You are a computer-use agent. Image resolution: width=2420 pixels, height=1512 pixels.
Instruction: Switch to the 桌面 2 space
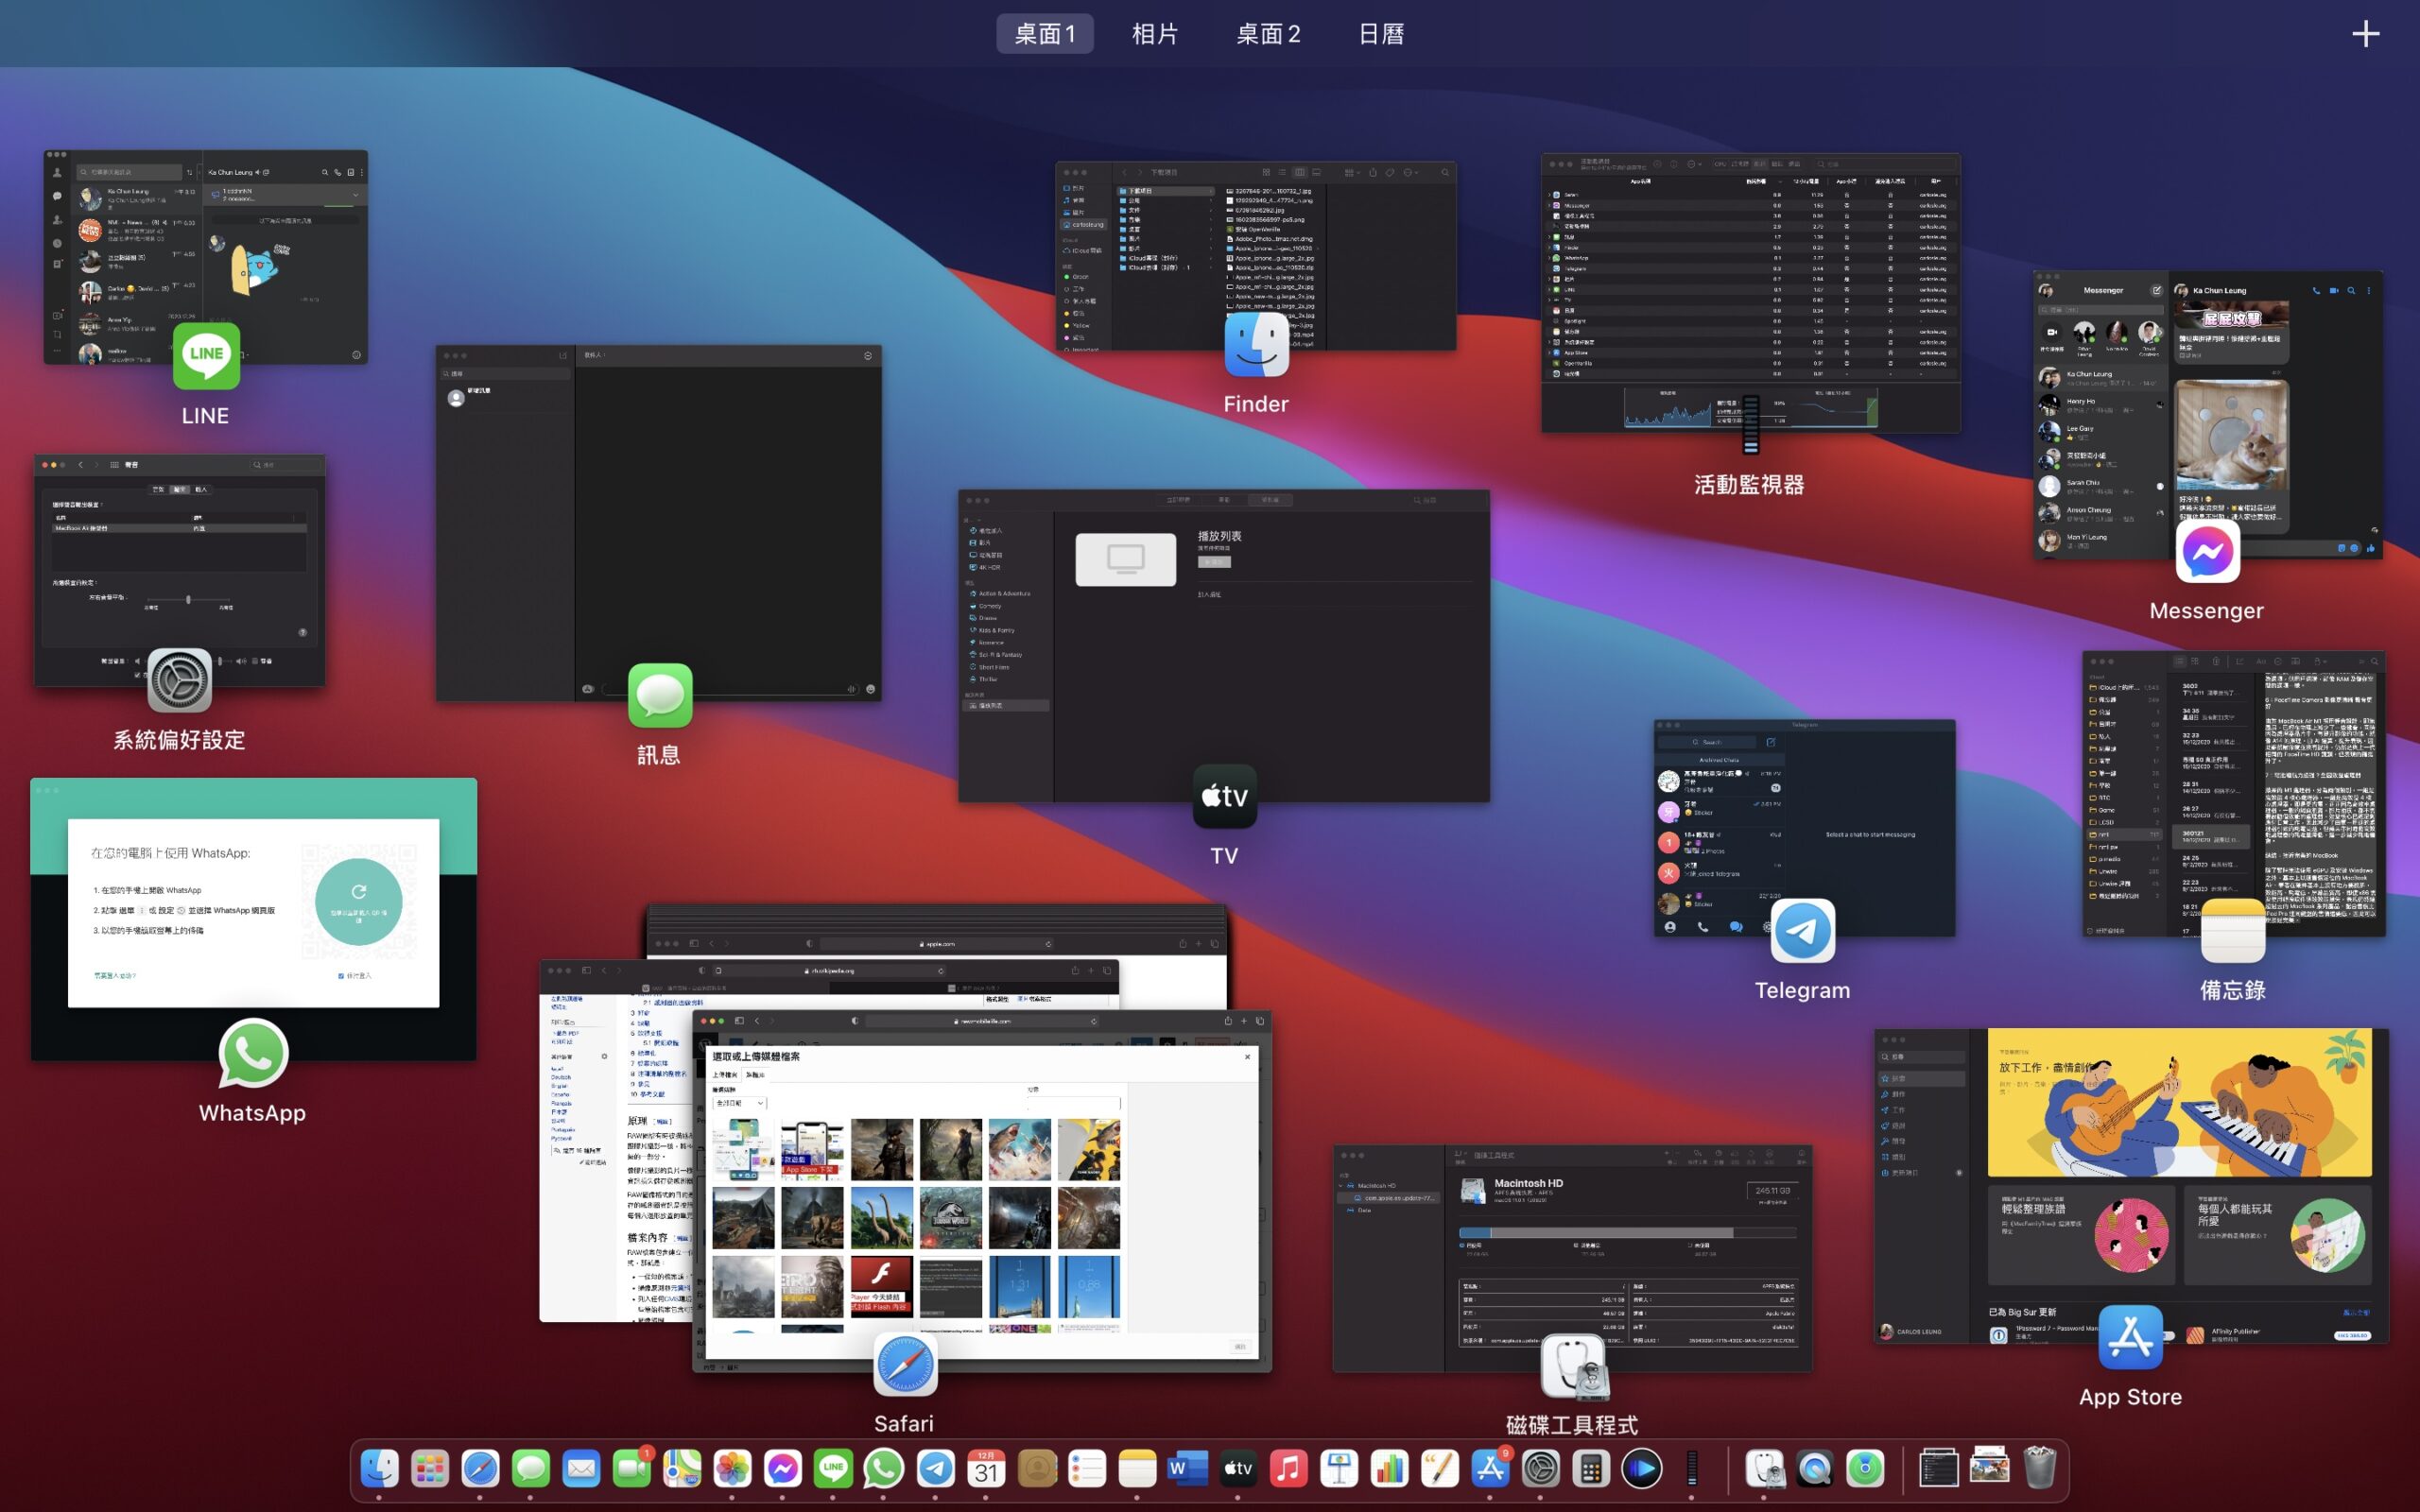[x=1268, y=34]
